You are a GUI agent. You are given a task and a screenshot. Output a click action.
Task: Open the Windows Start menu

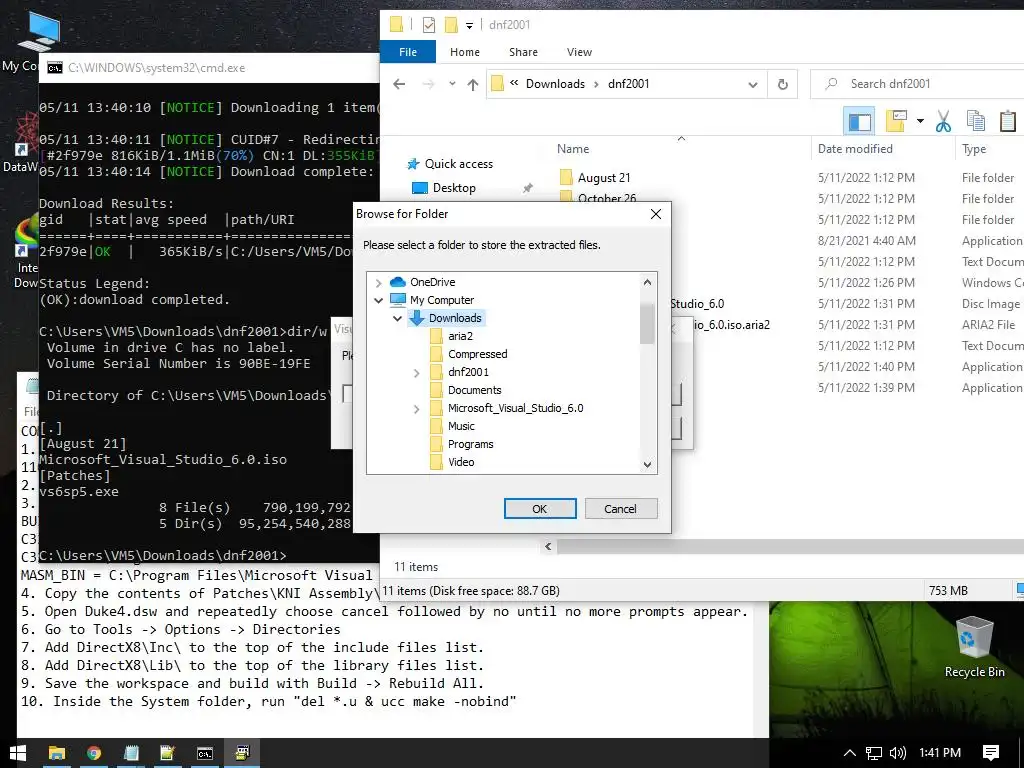(18, 753)
